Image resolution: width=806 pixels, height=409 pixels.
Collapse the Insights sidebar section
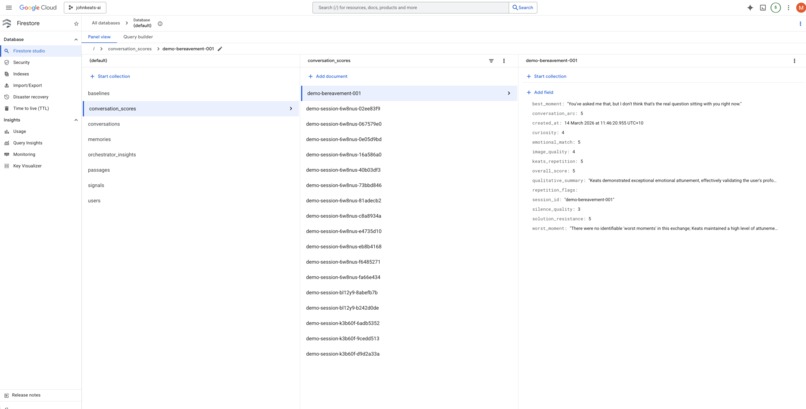pos(76,120)
